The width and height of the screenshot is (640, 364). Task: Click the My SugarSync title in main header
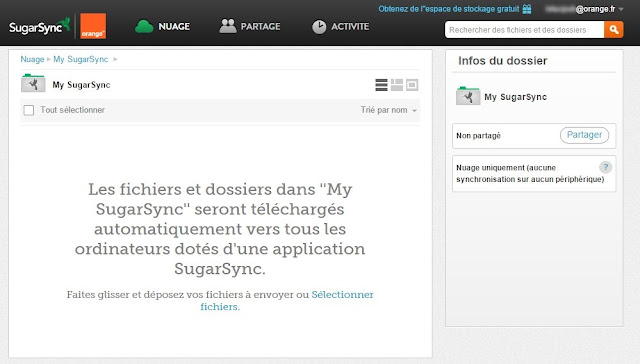click(x=81, y=85)
